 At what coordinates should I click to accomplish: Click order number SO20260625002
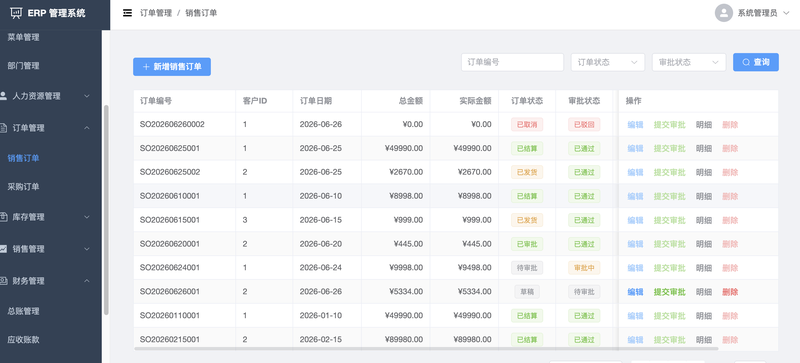click(170, 172)
